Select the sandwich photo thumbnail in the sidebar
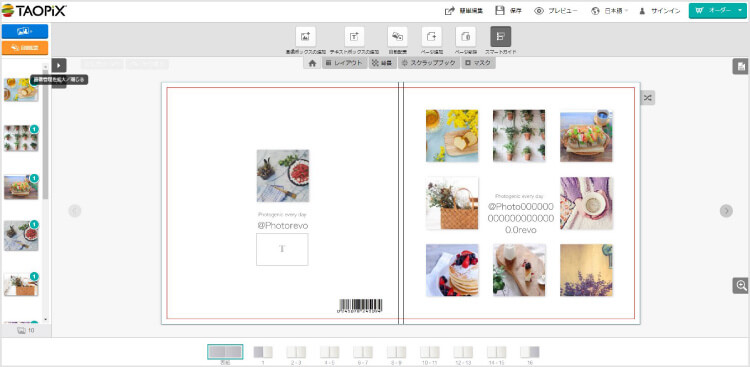This screenshot has height=367, width=750. pyautogui.click(x=21, y=187)
